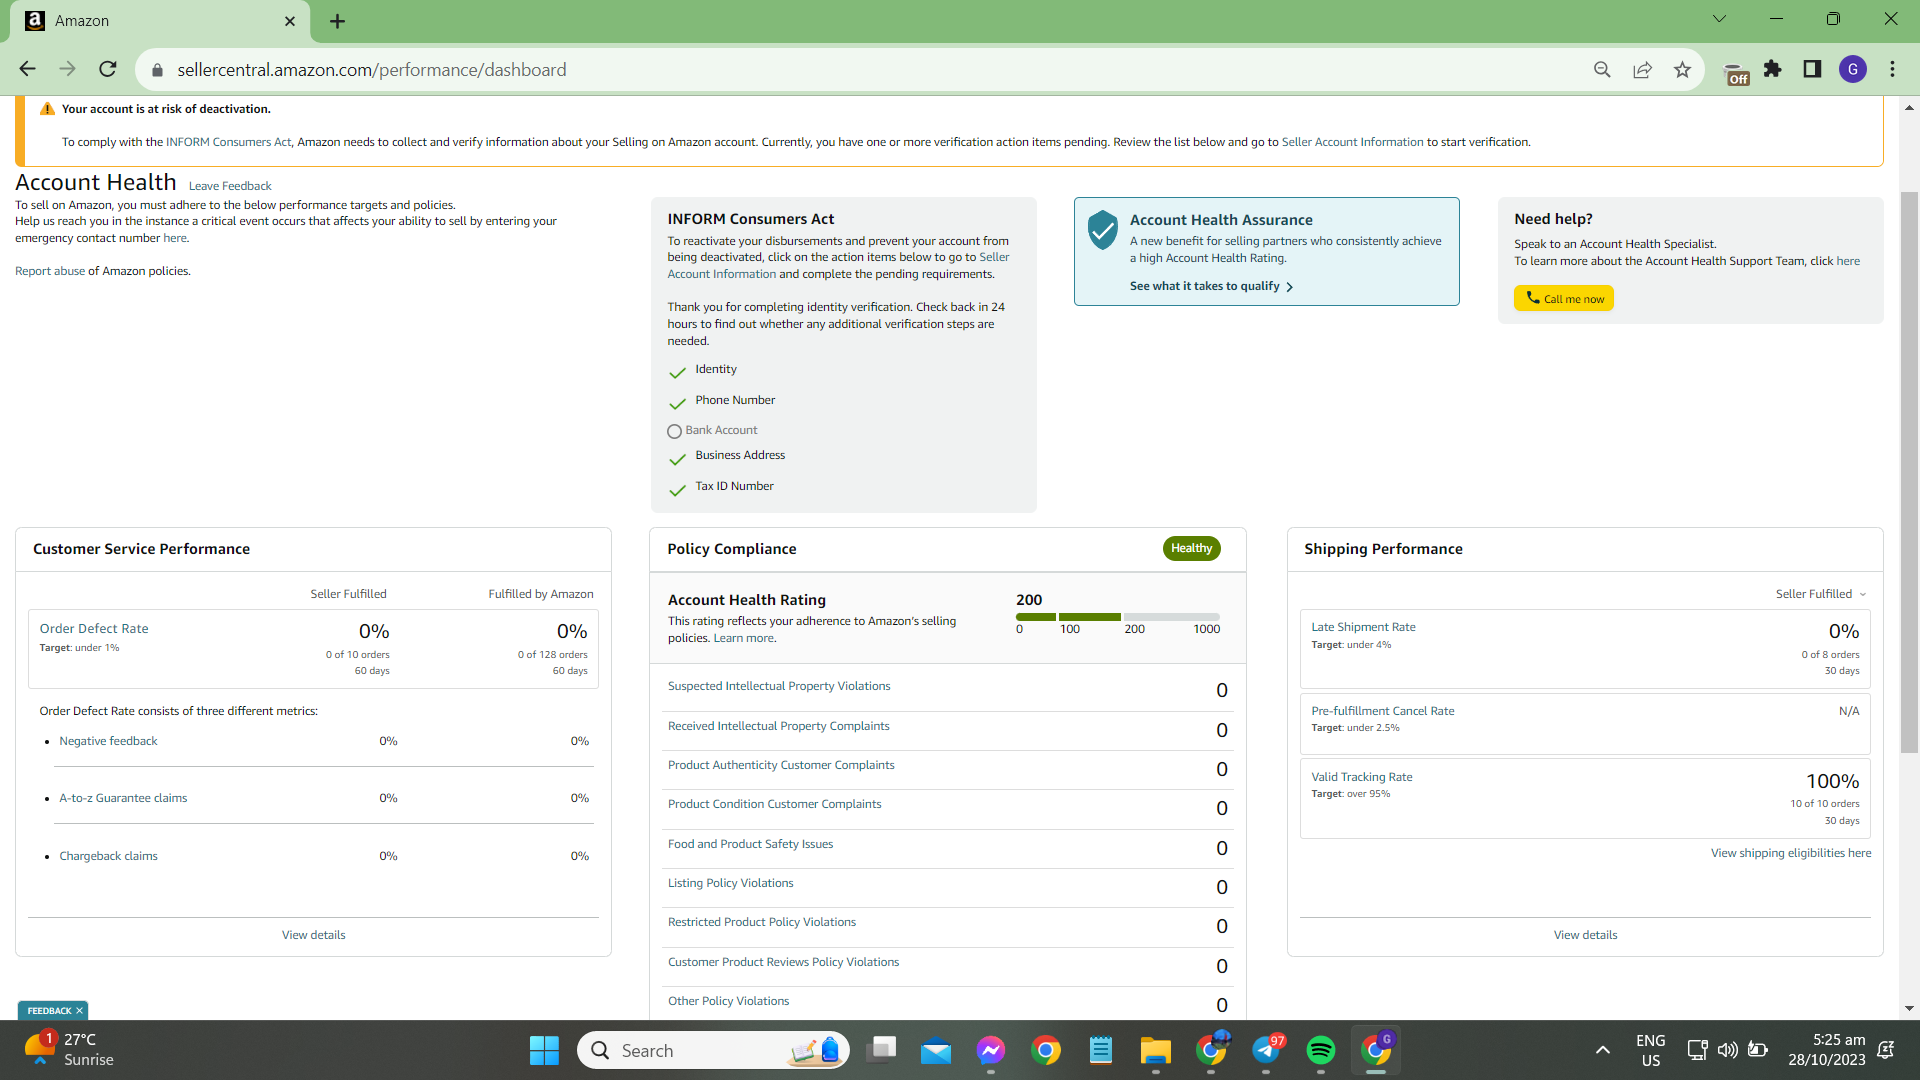Viewport: 1920px width, 1080px height.
Task: Open the weather widget showing 27°C
Action: click(68, 1050)
